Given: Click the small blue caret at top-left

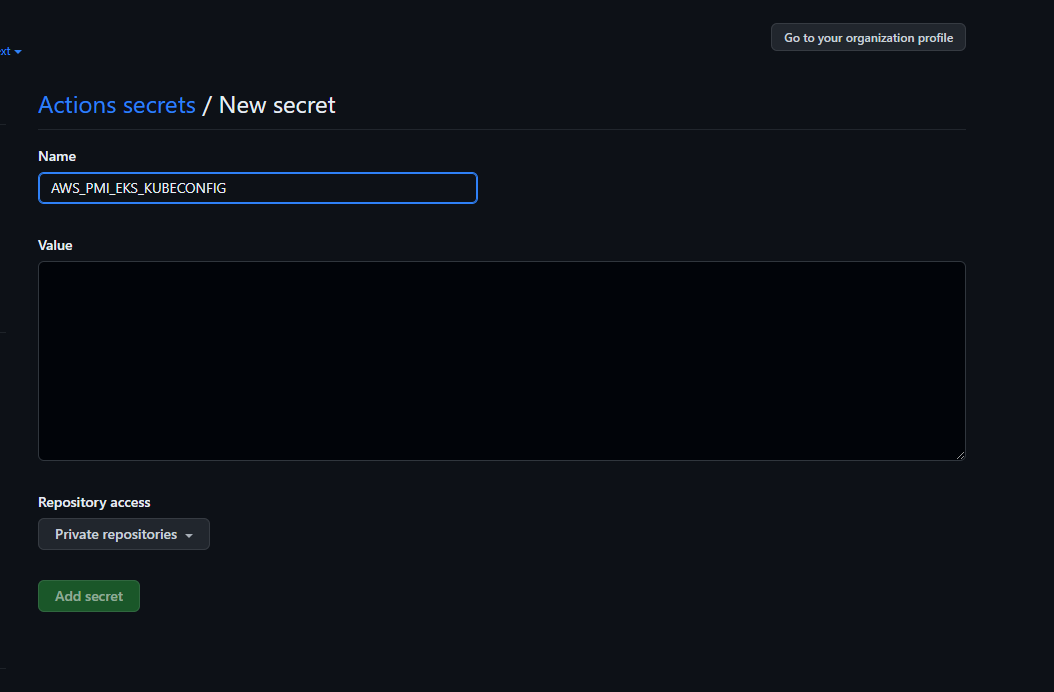Looking at the screenshot, I should point(18,52).
